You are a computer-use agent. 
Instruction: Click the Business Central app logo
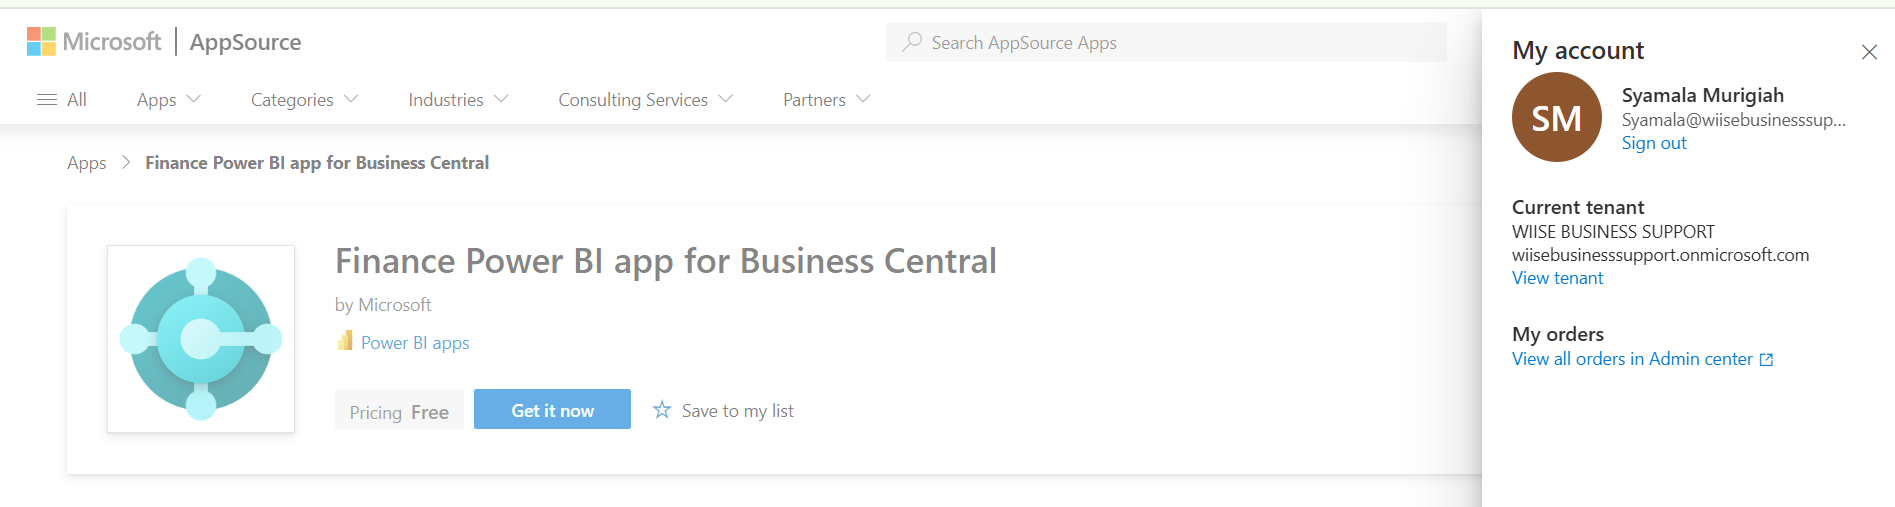tap(201, 339)
